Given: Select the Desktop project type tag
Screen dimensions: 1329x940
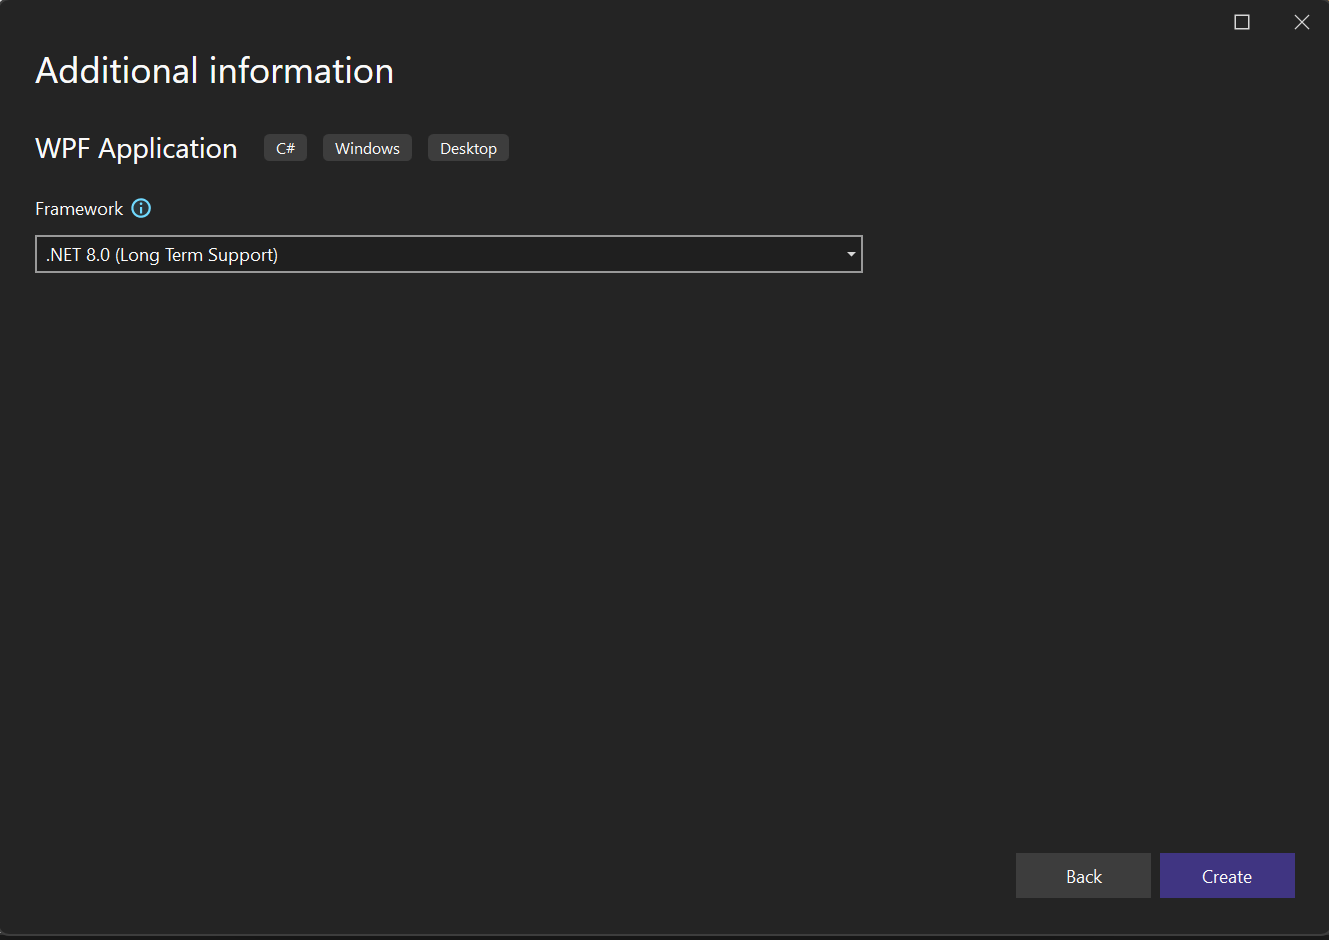Looking at the screenshot, I should [x=468, y=147].
